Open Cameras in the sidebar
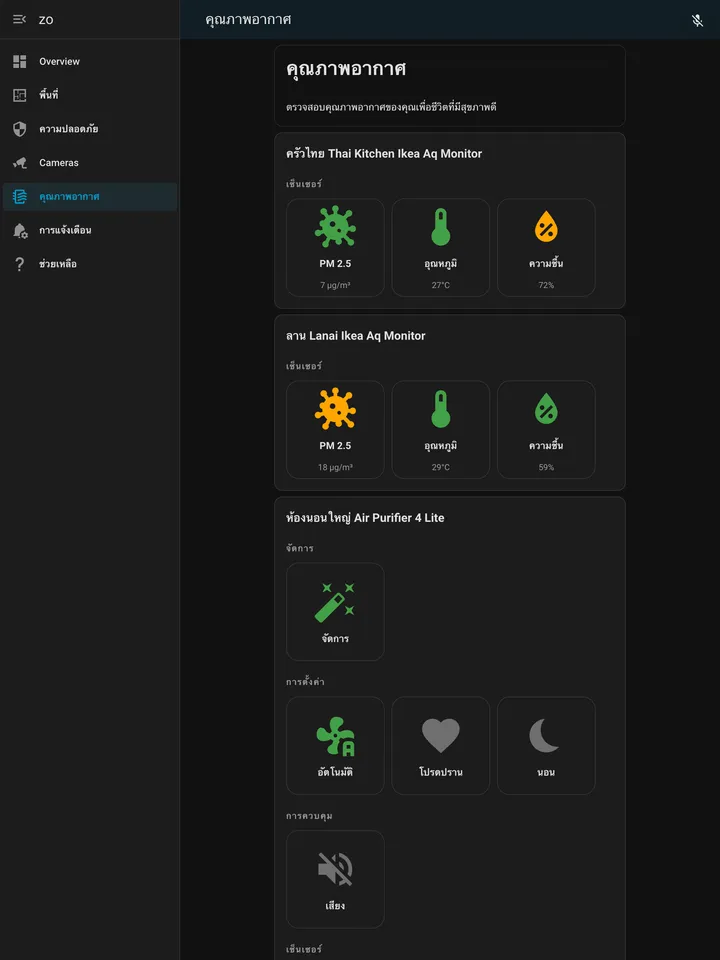This screenshot has width=720, height=960. [x=89, y=163]
